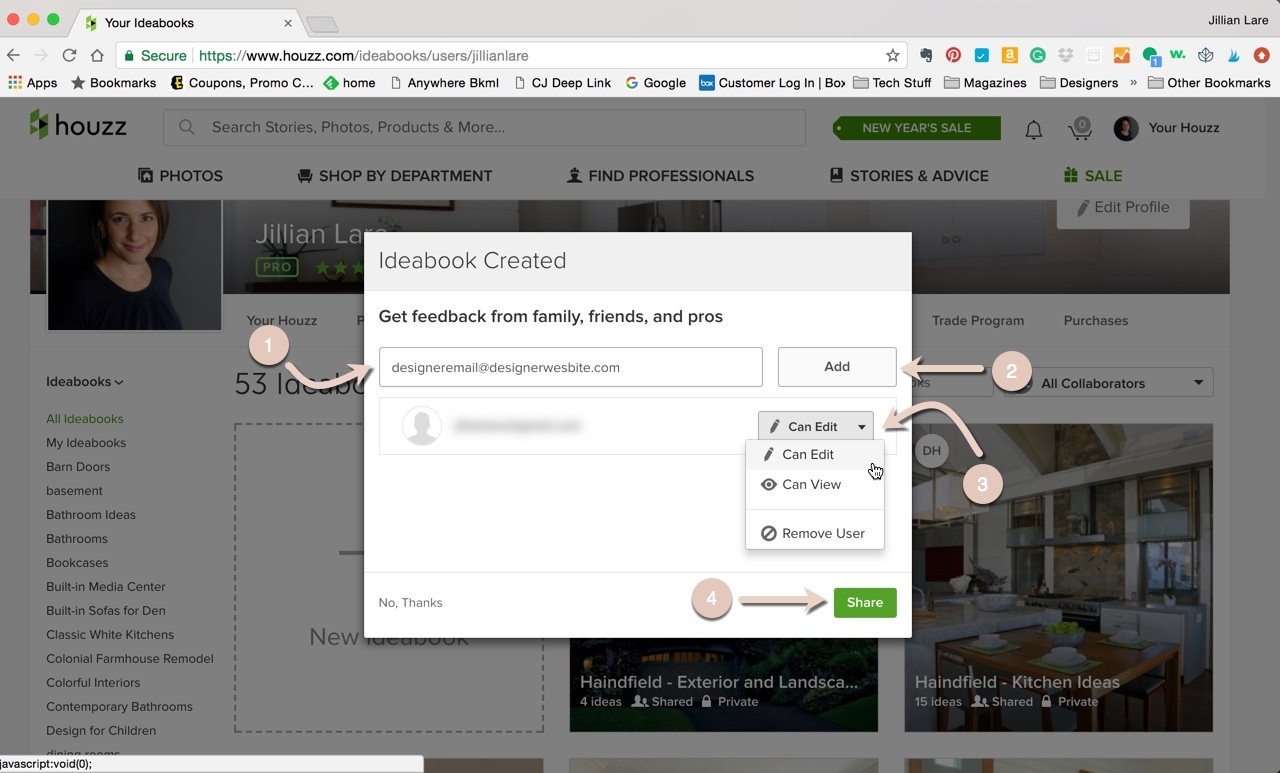Click the Houzz logo
Viewport: 1280px width, 773px height.
pyautogui.click(x=78, y=126)
